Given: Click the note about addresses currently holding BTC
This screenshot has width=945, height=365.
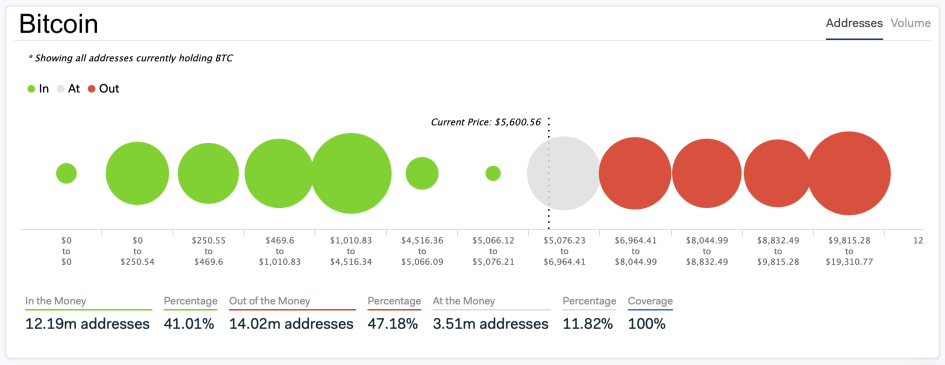Looking at the screenshot, I should click(x=131, y=58).
